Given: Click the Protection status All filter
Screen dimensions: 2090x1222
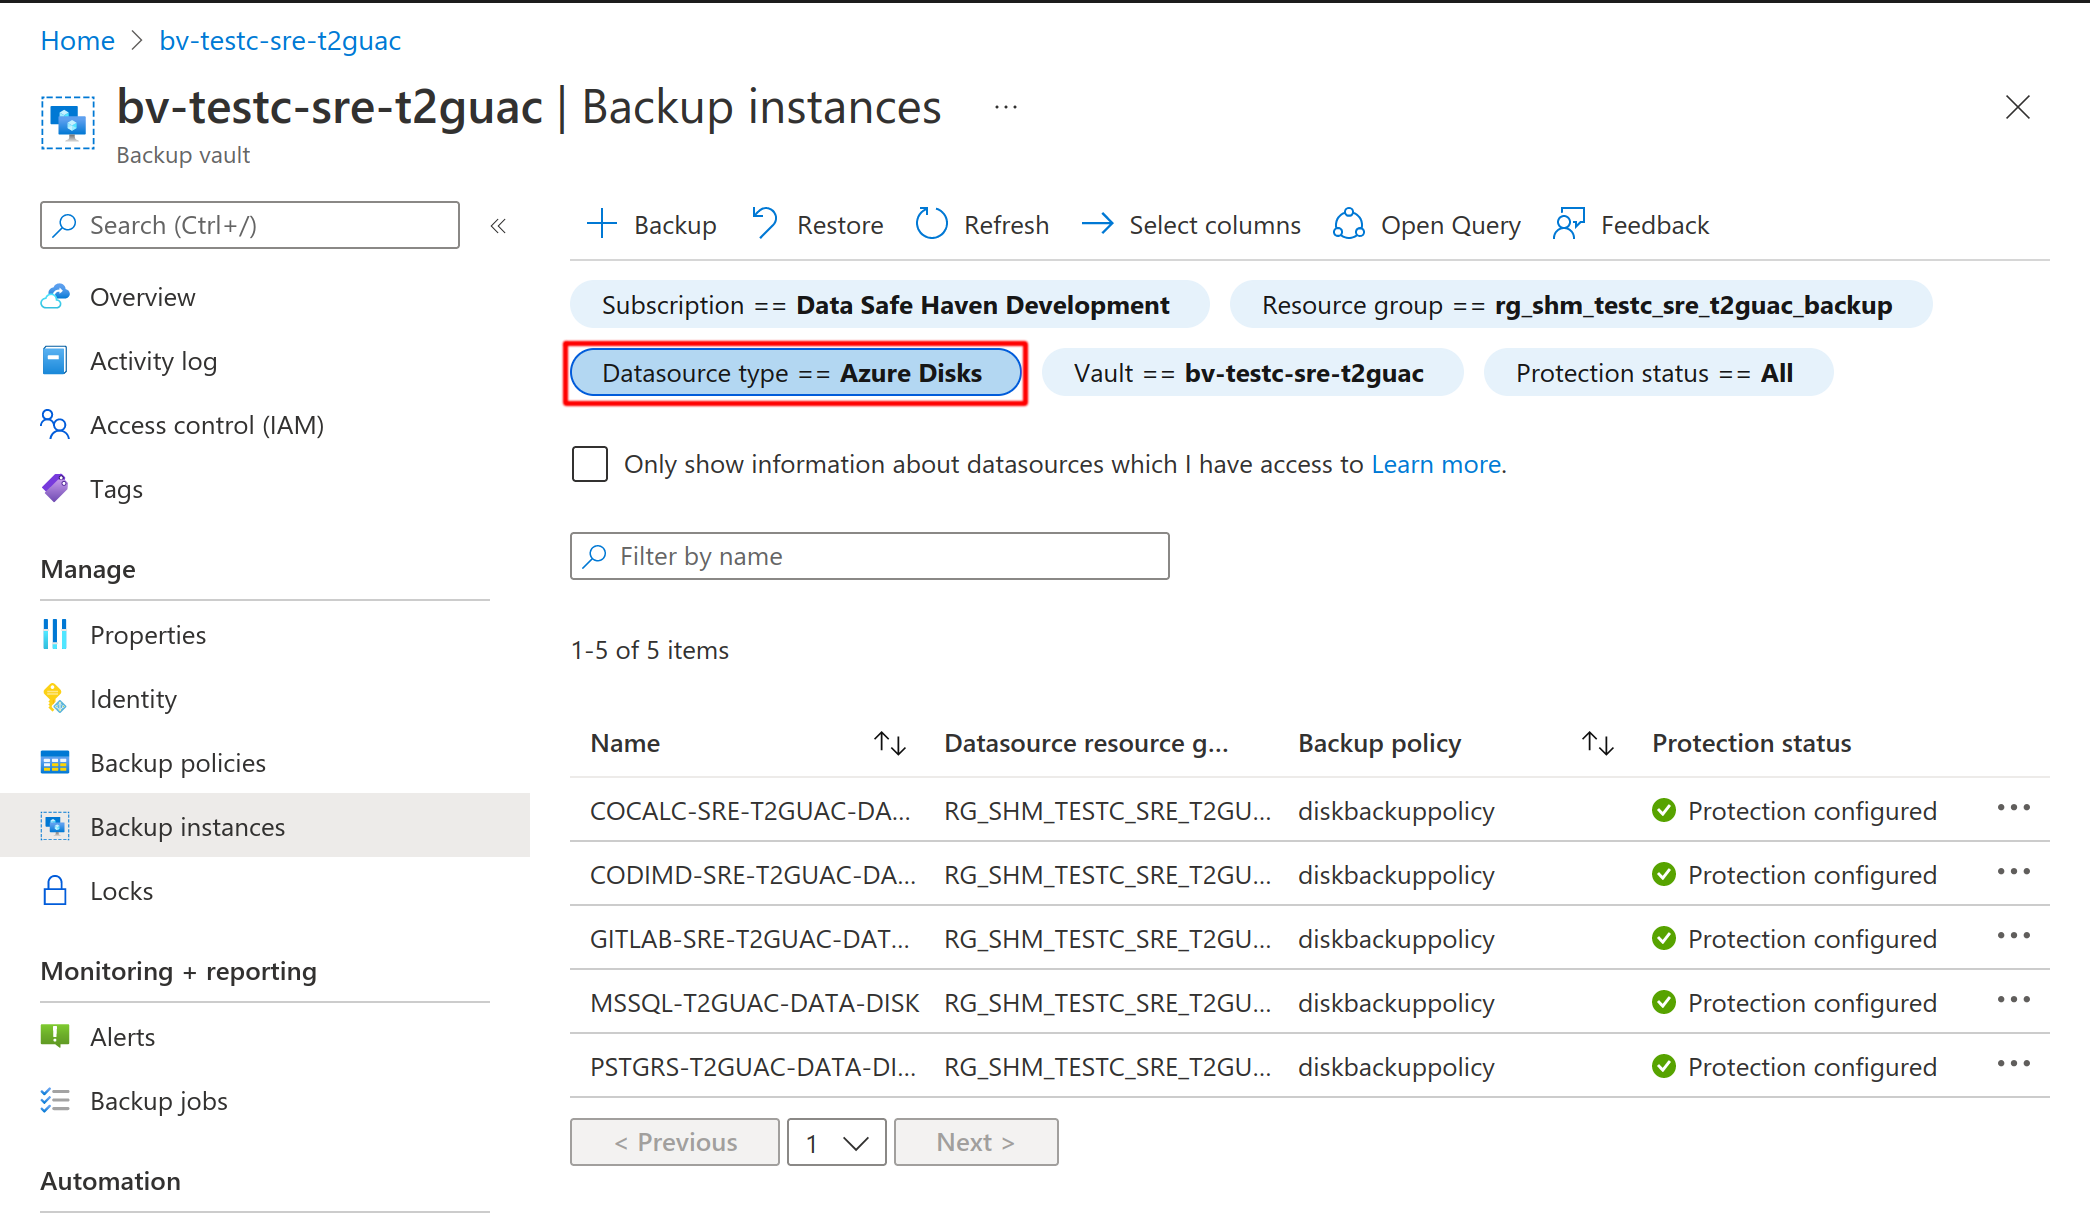Looking at the screenshot, I should (x=1658, y=373).
